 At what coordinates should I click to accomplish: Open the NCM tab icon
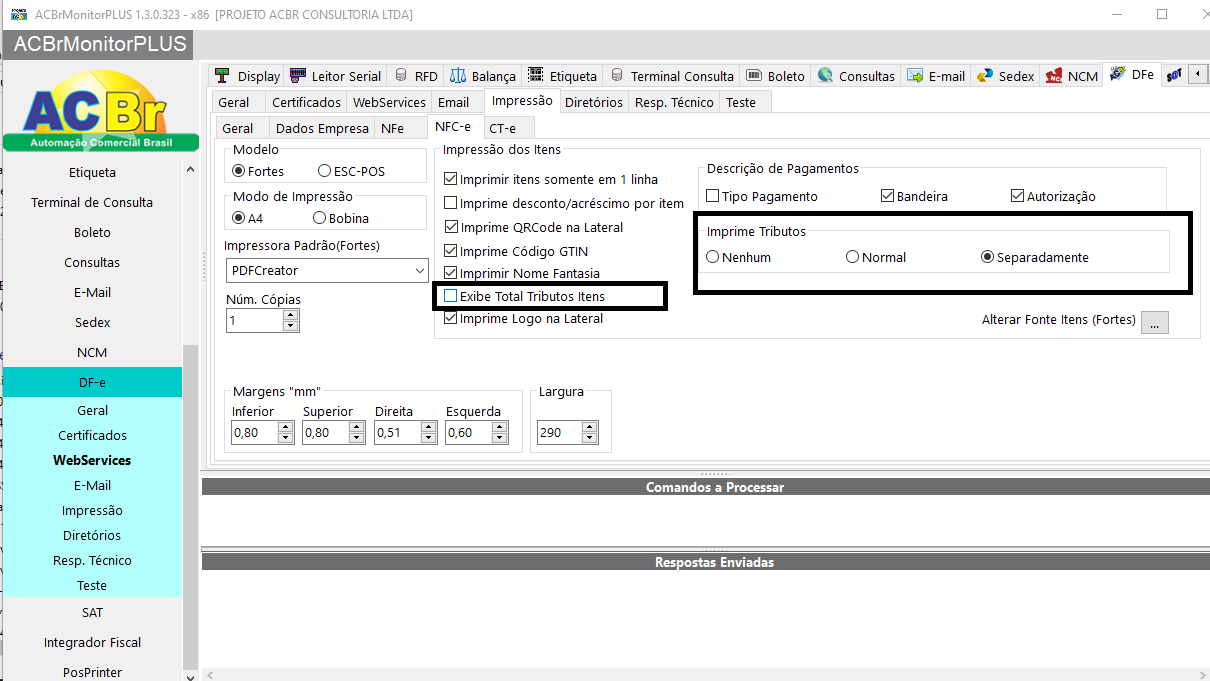coord(1054,75)
